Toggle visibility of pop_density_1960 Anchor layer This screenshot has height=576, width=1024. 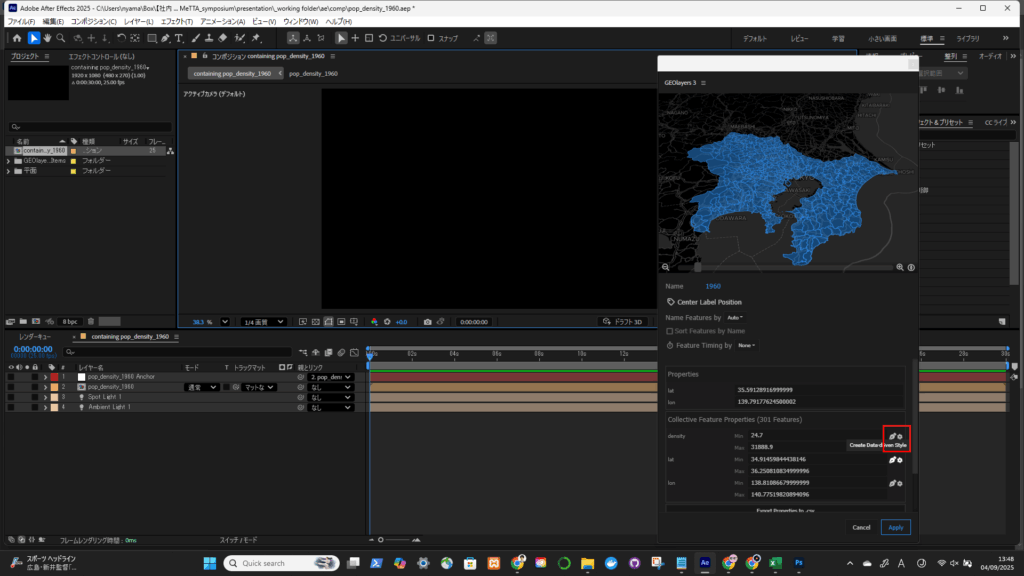pos(10,377)
